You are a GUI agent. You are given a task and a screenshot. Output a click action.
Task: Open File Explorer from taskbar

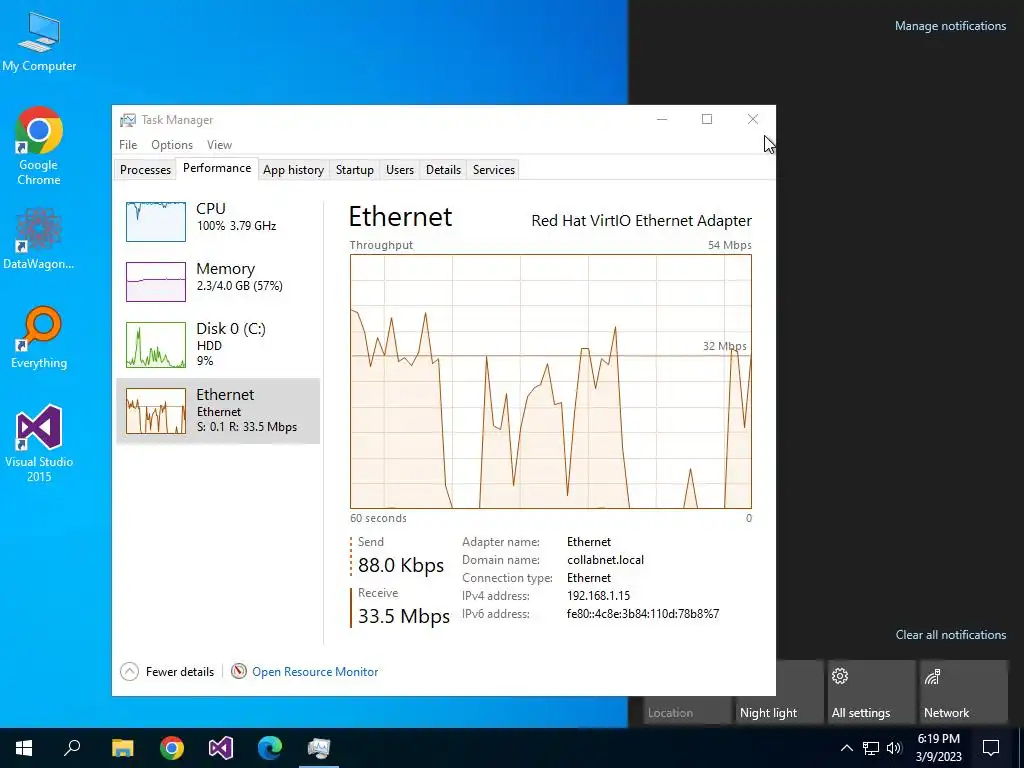(x=122, y=748)
